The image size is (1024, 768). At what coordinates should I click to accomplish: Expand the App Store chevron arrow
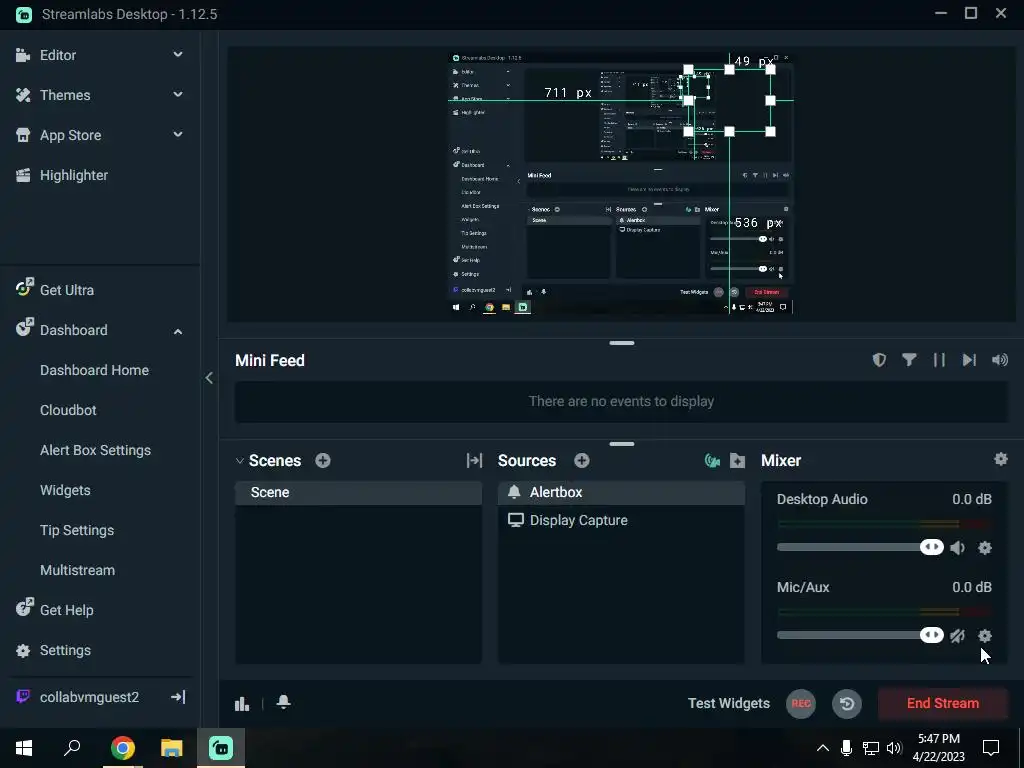tap(178, 135)
